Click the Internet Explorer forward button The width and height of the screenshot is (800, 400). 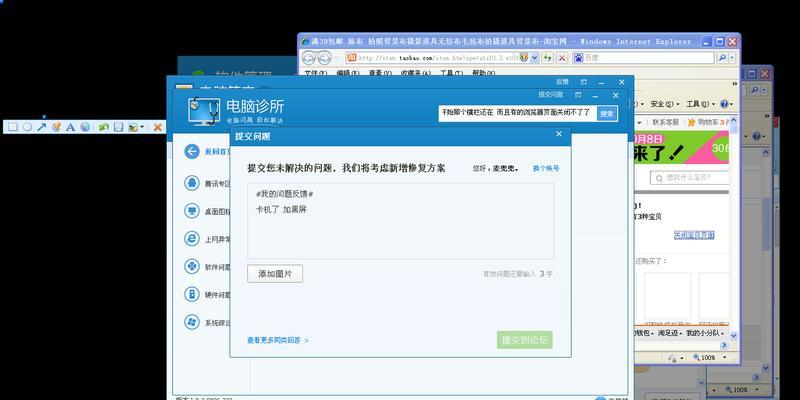click(323, 58)
